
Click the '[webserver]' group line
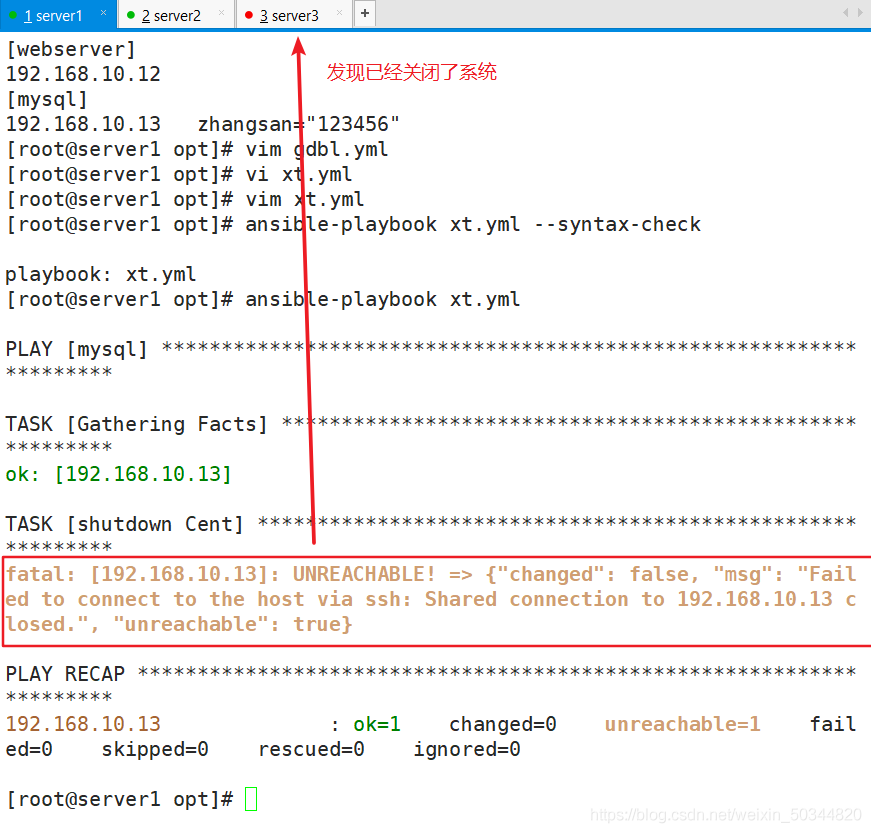71,49
